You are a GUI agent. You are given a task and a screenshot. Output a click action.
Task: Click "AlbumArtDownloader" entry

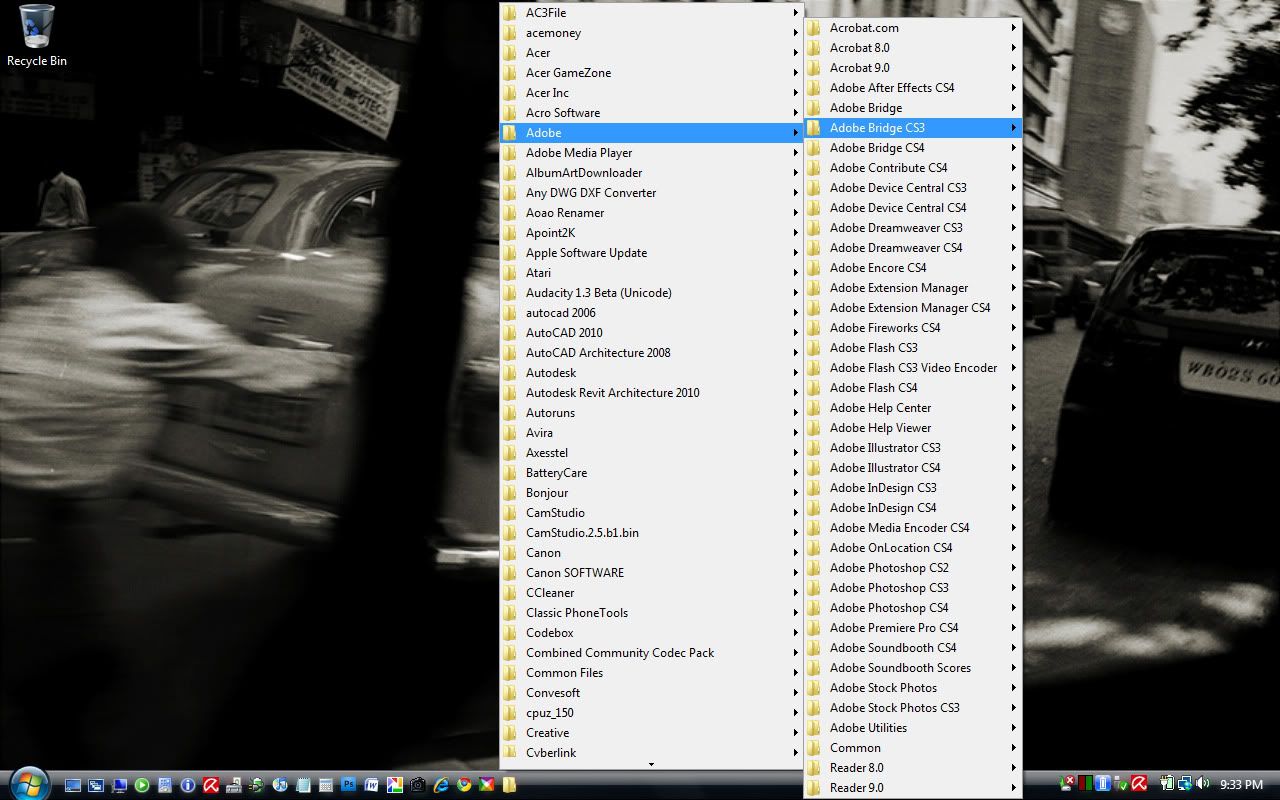coord(652,173)
